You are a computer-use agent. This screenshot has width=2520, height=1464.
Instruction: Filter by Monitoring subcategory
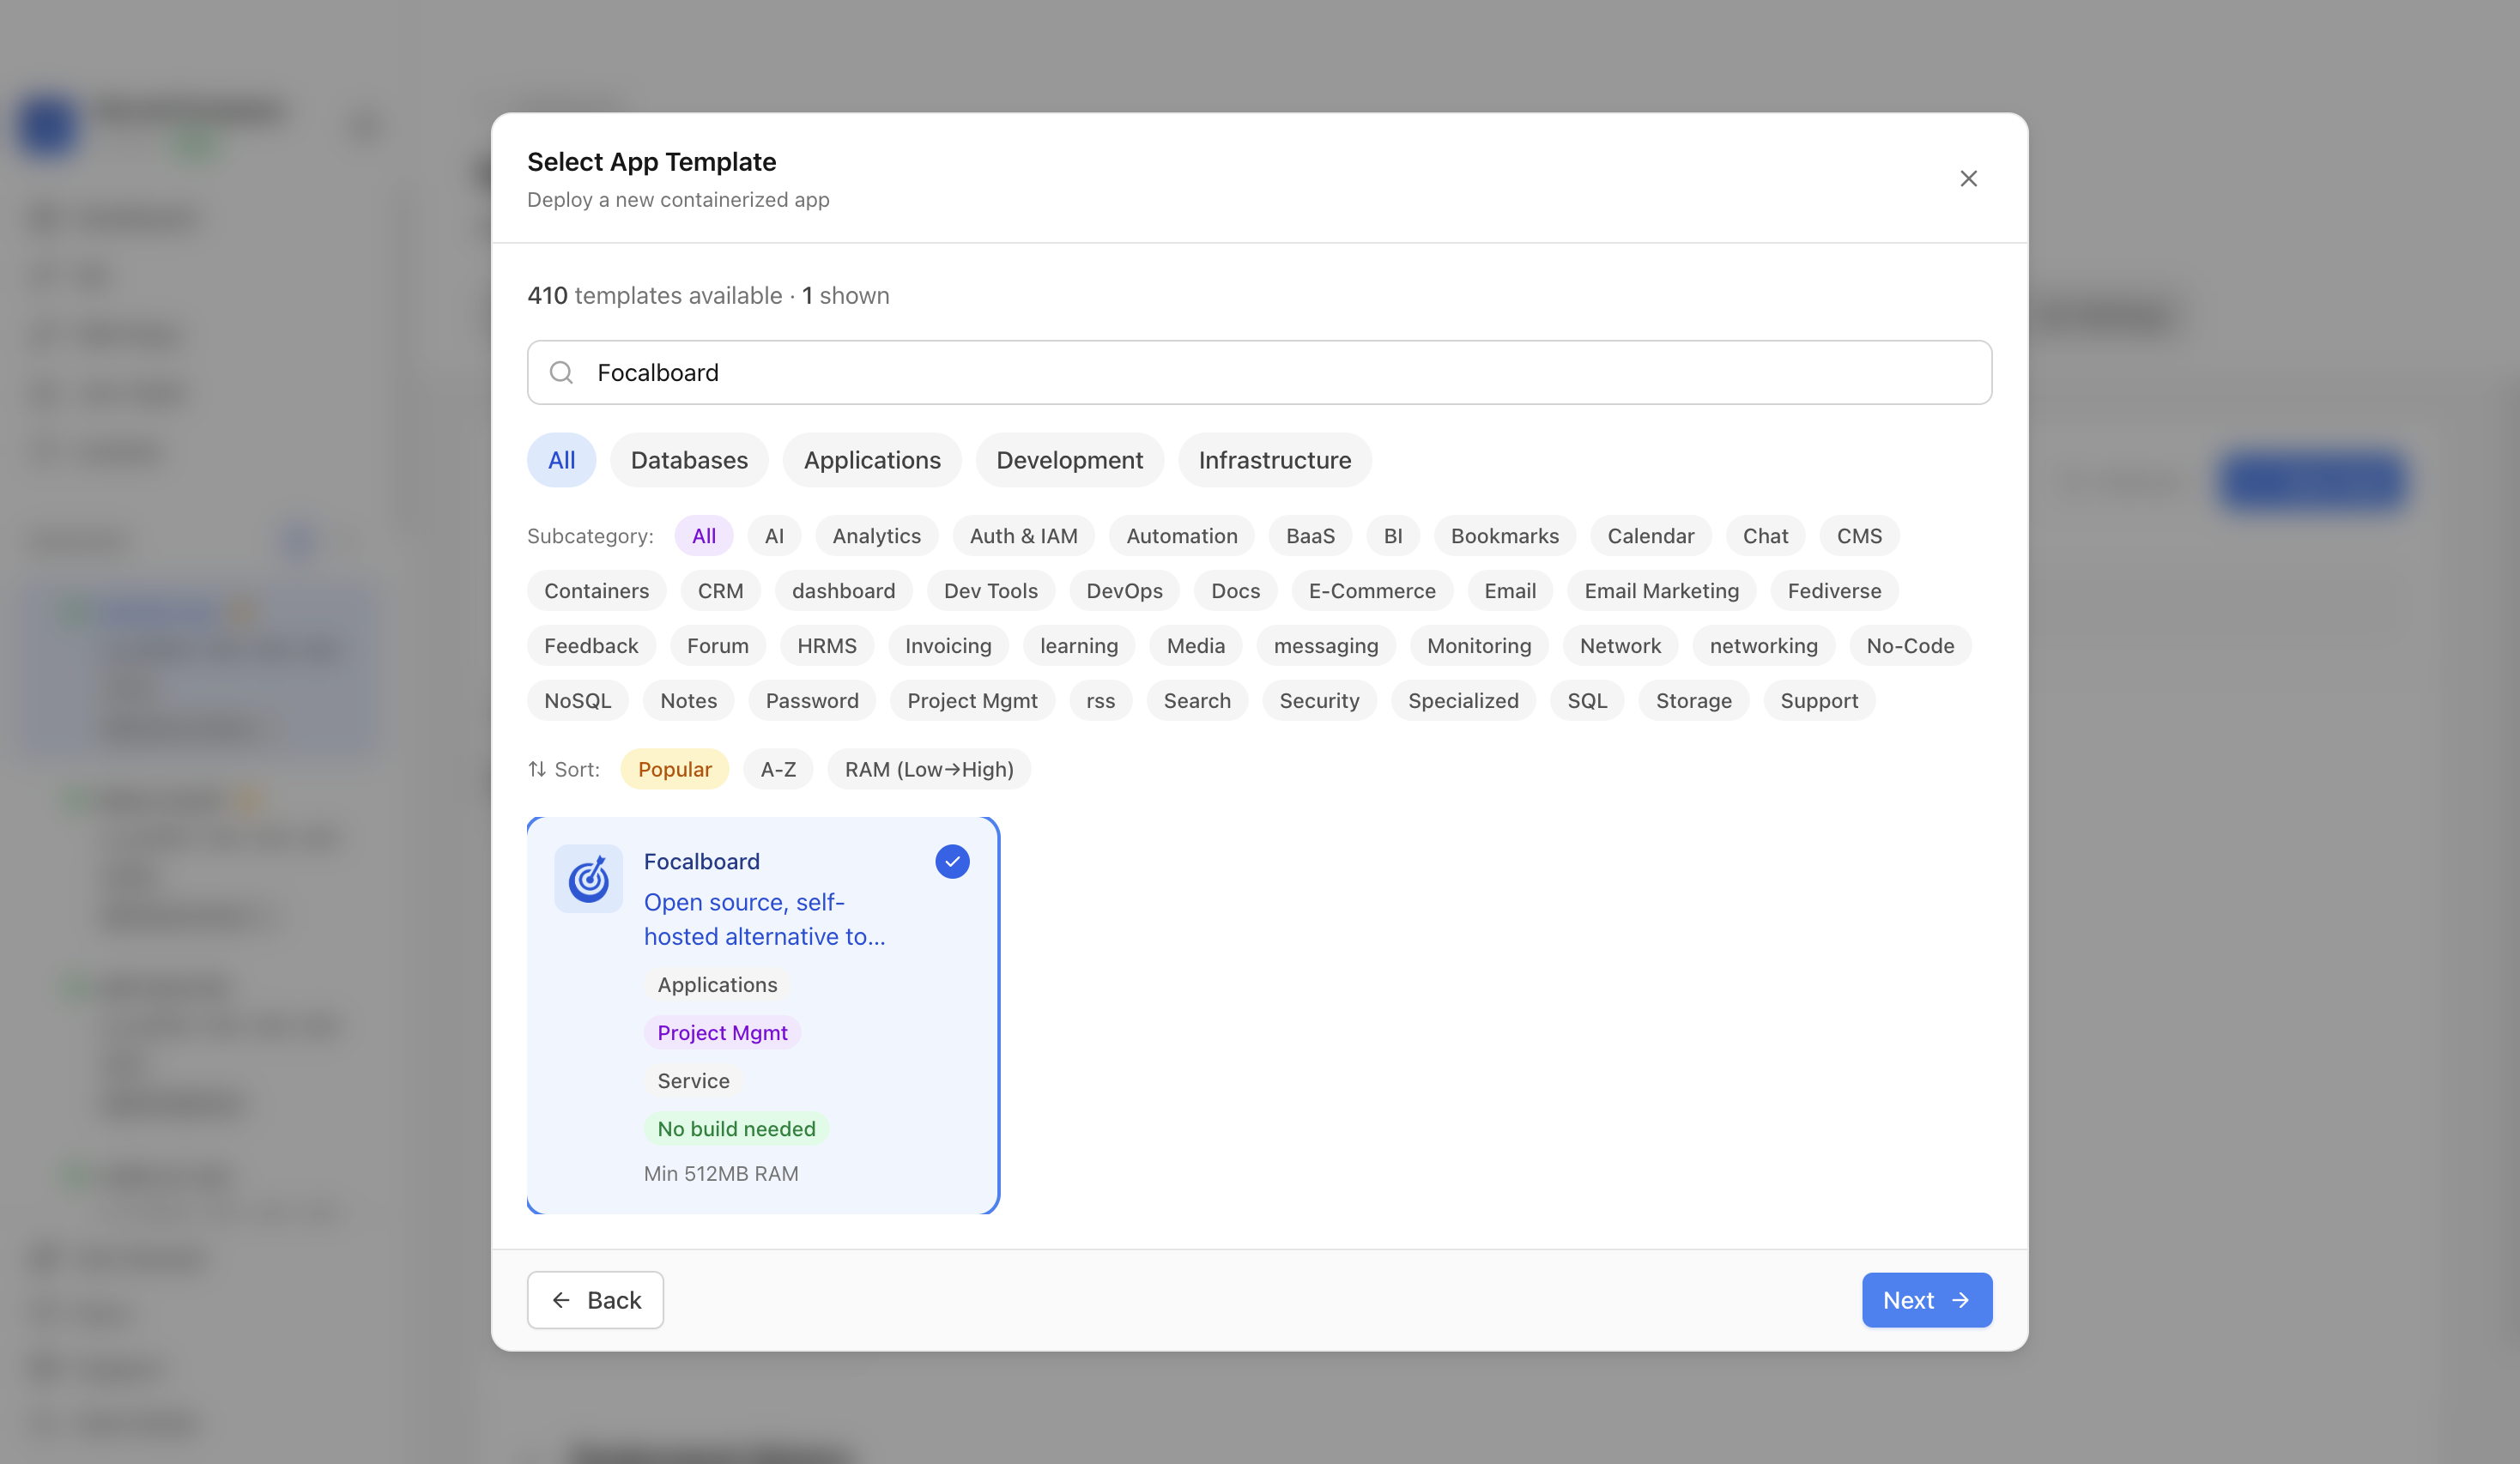[x=1478, y=646]
